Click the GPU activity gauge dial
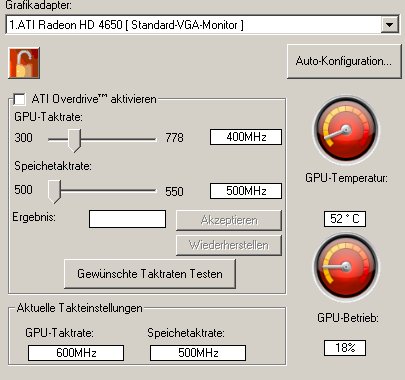The height and width of the screenshot is (380, 405). (x=346, y=267)
